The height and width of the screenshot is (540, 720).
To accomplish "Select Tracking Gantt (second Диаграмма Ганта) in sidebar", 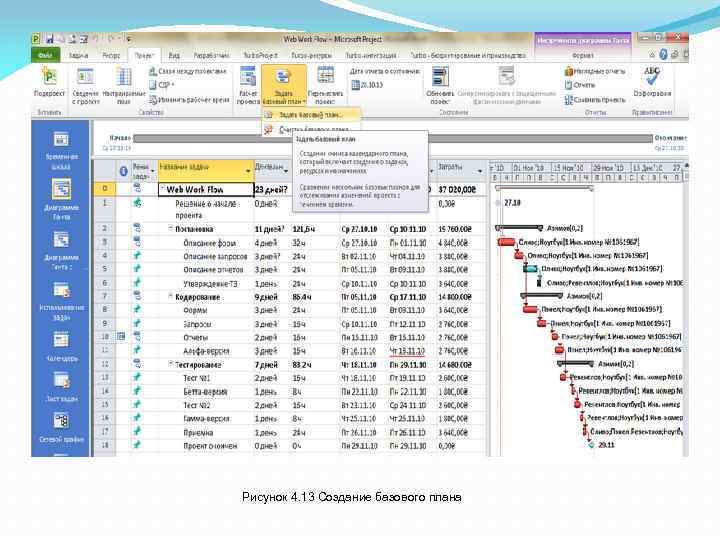I will 61,250.
